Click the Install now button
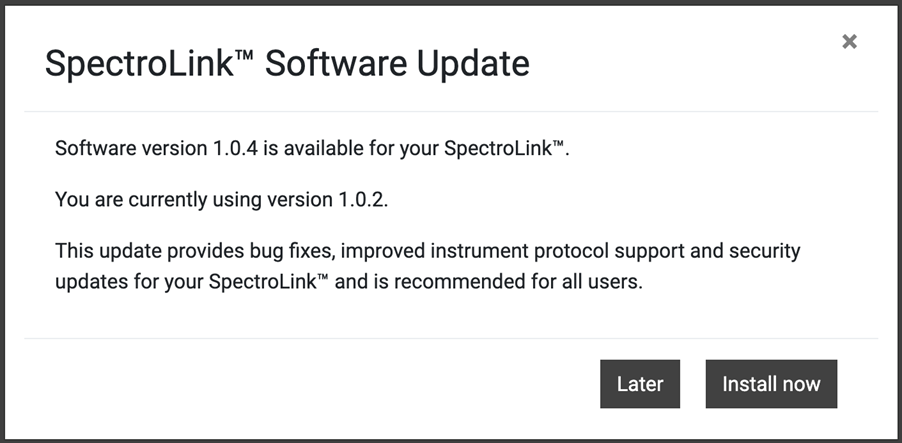The height and width of the screenshot is (443, 902). [771, 384]
